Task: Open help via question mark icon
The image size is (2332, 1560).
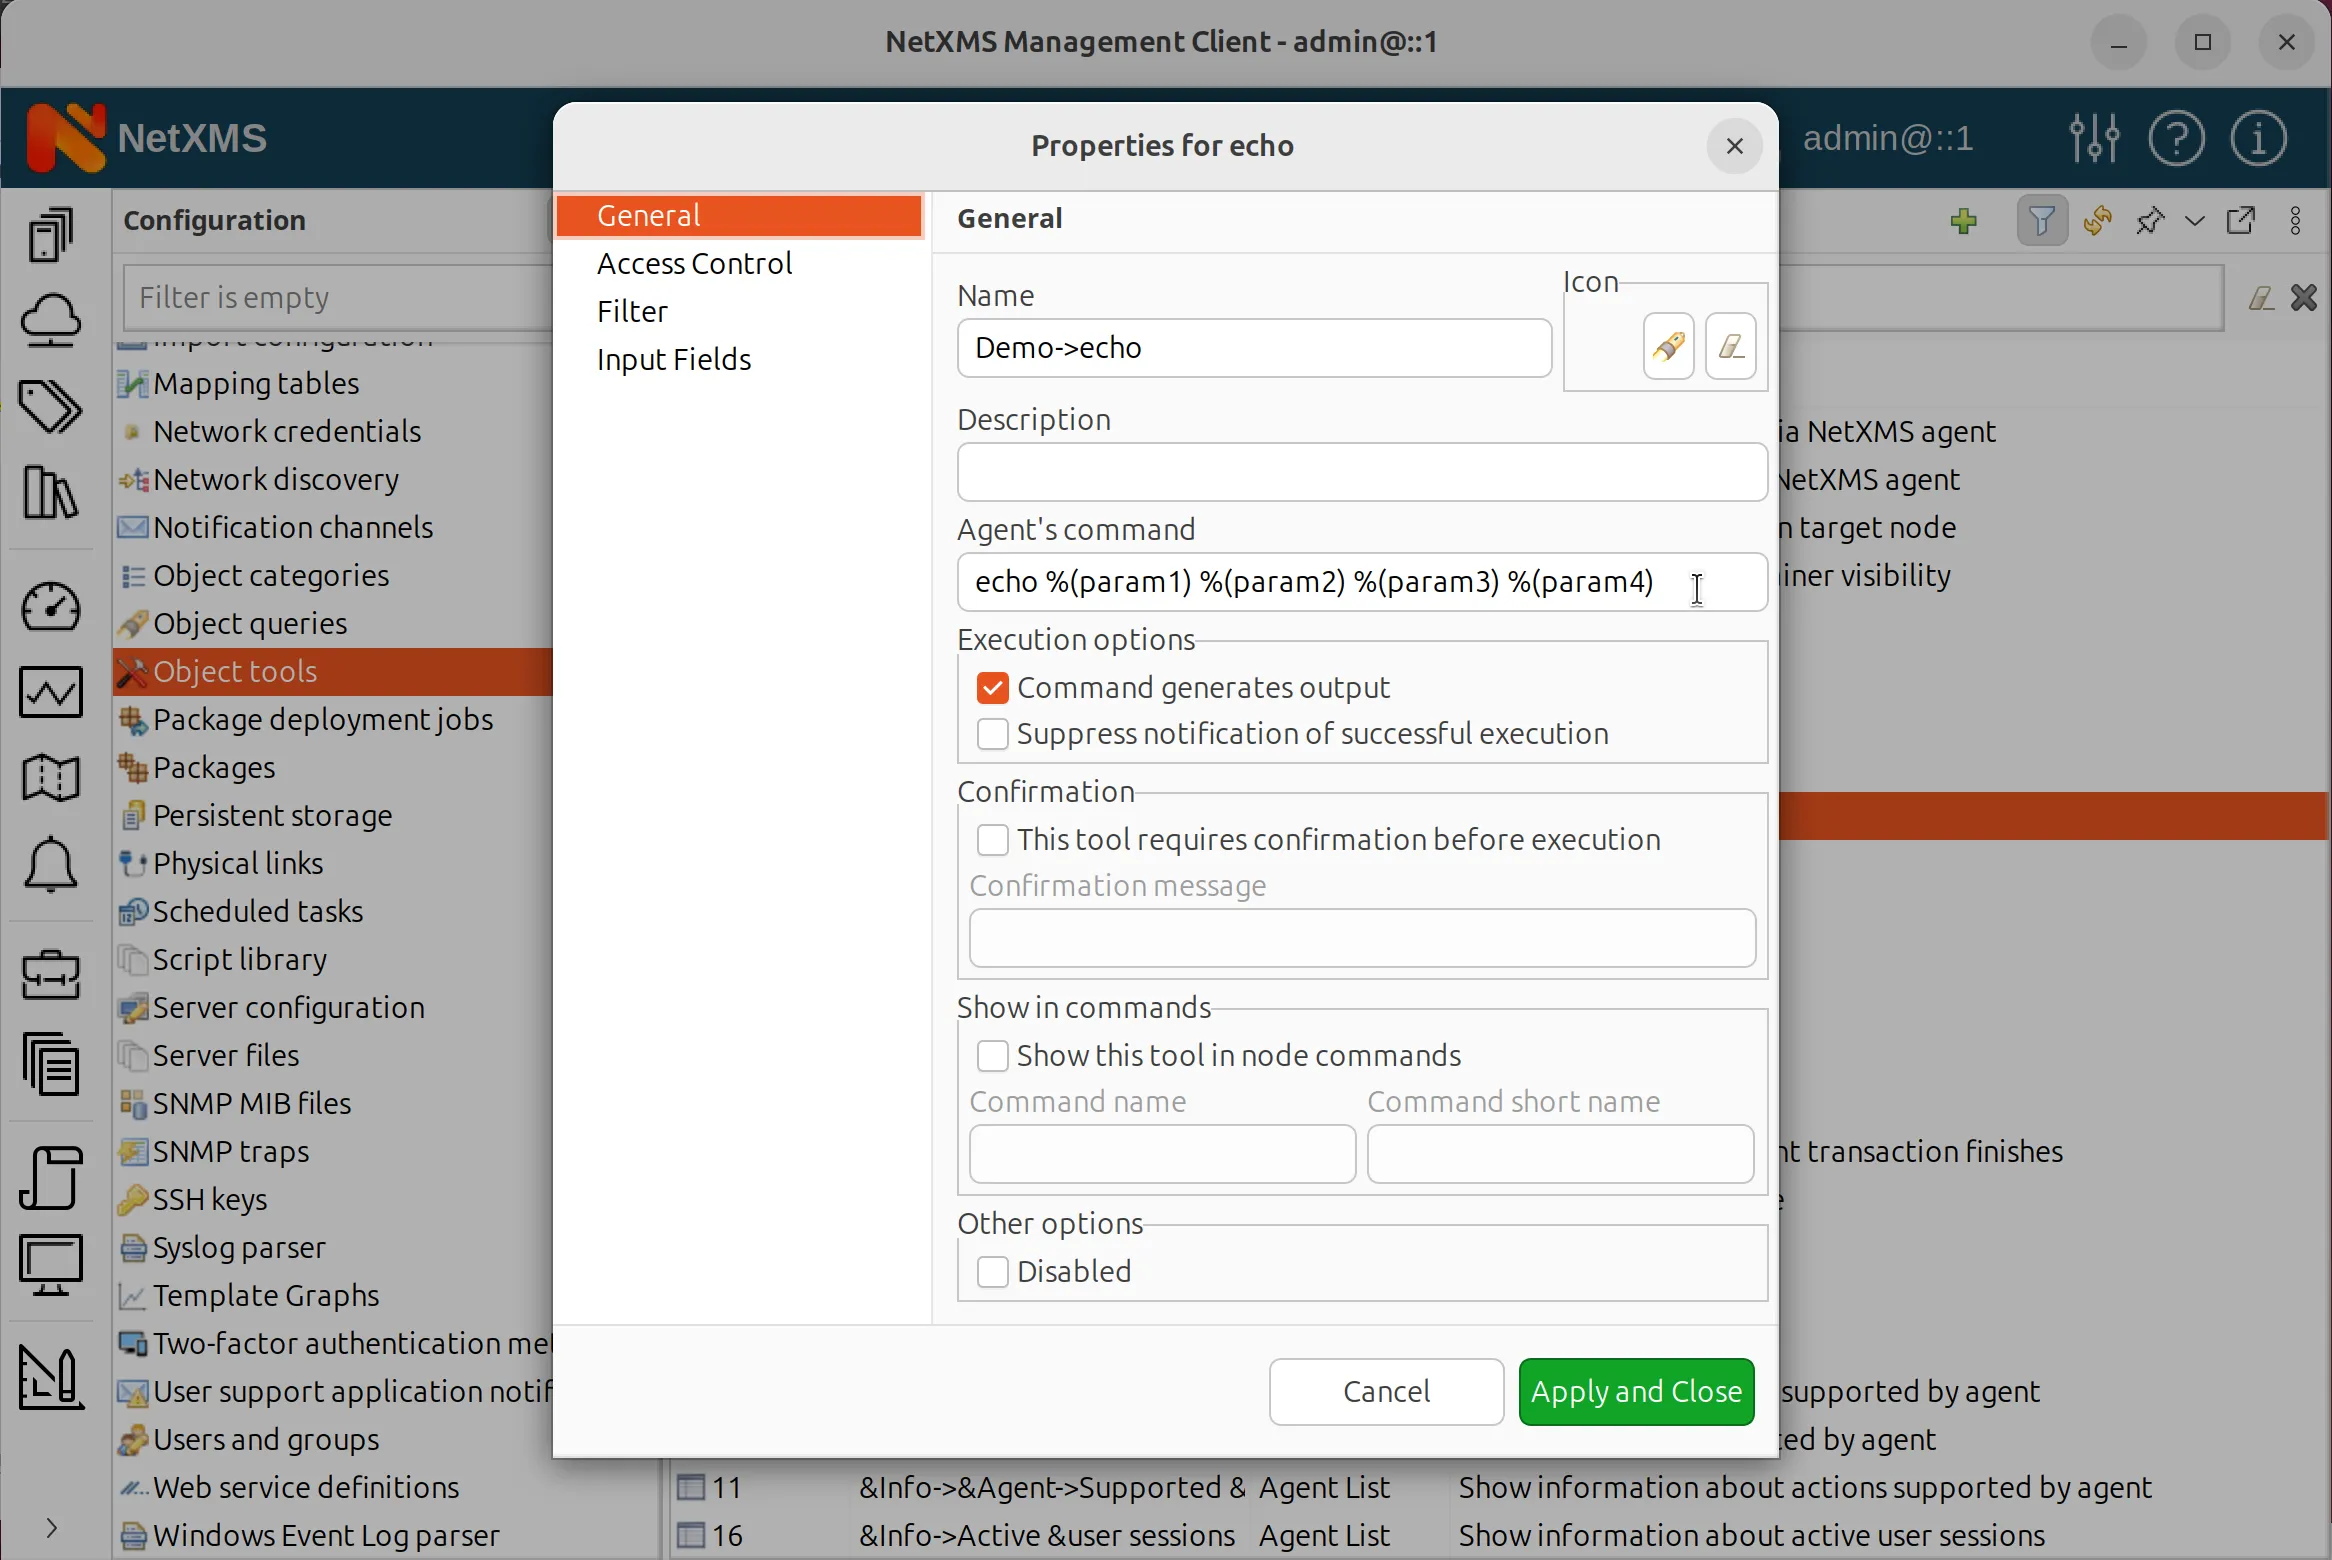Action: (x=2177, y=137)
